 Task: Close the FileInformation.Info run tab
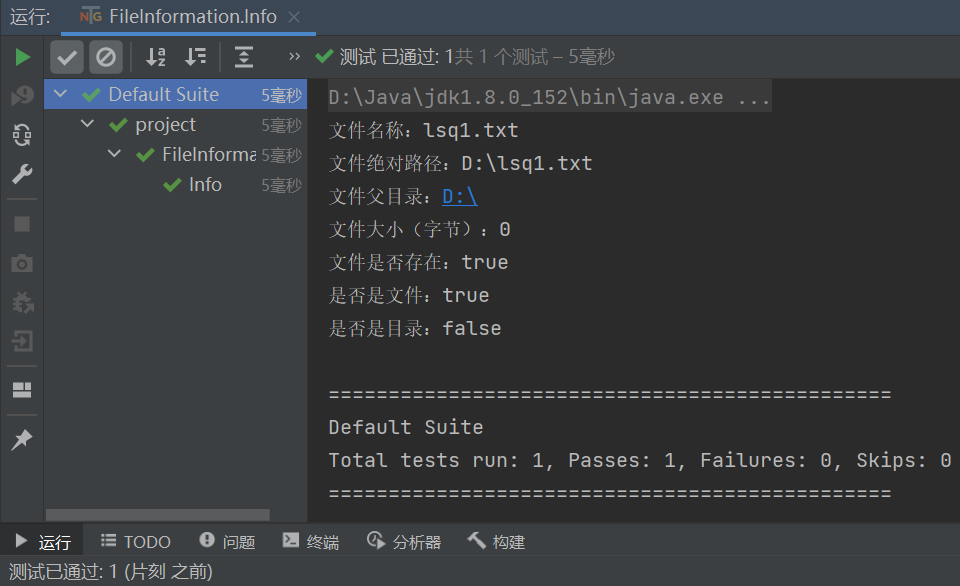[x=294, y=17]
